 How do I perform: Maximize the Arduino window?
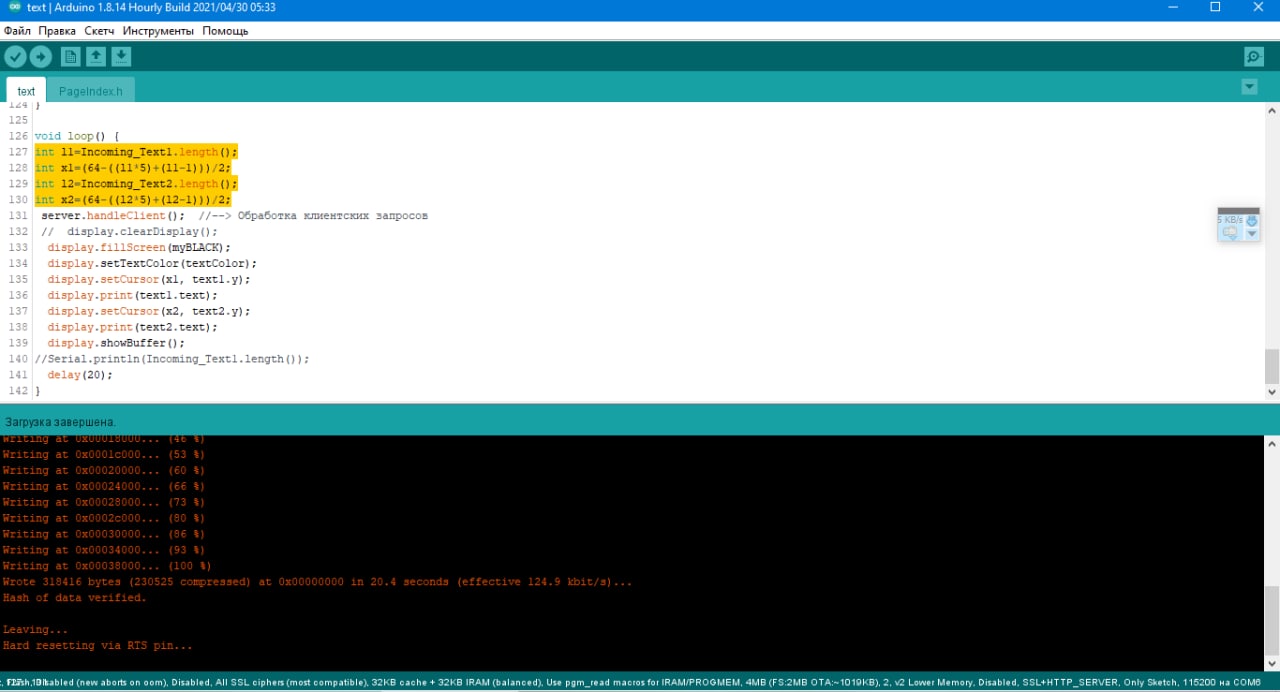(1216, 7)
